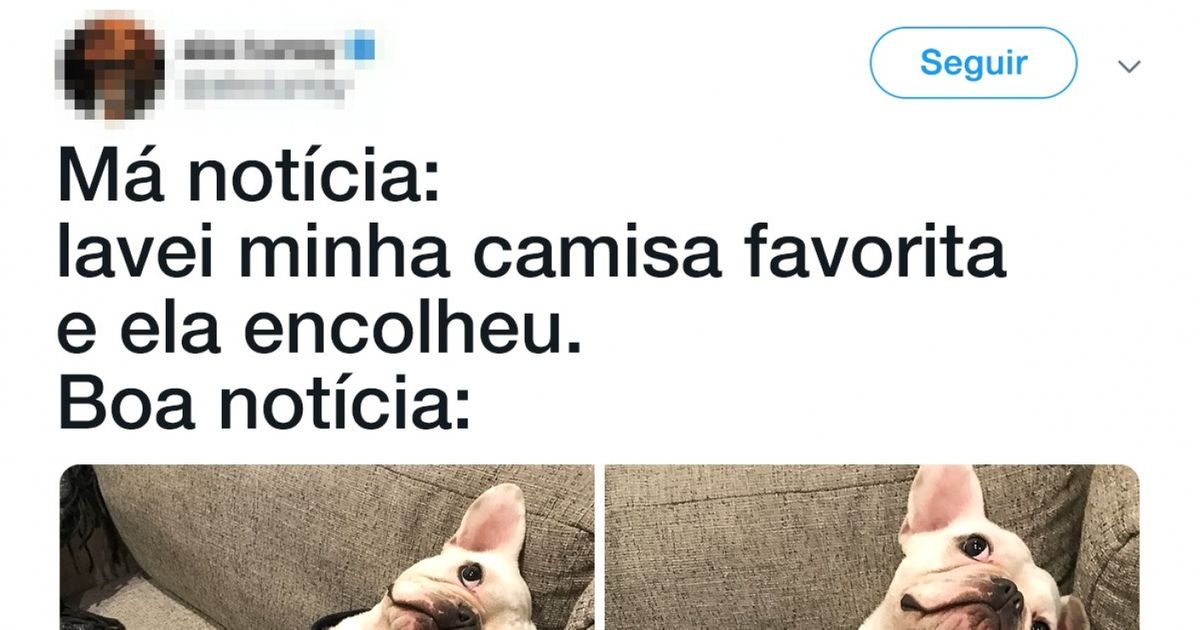
Task: Select the 'lavei minha camisa favorita' line
Action: (531, 254)
